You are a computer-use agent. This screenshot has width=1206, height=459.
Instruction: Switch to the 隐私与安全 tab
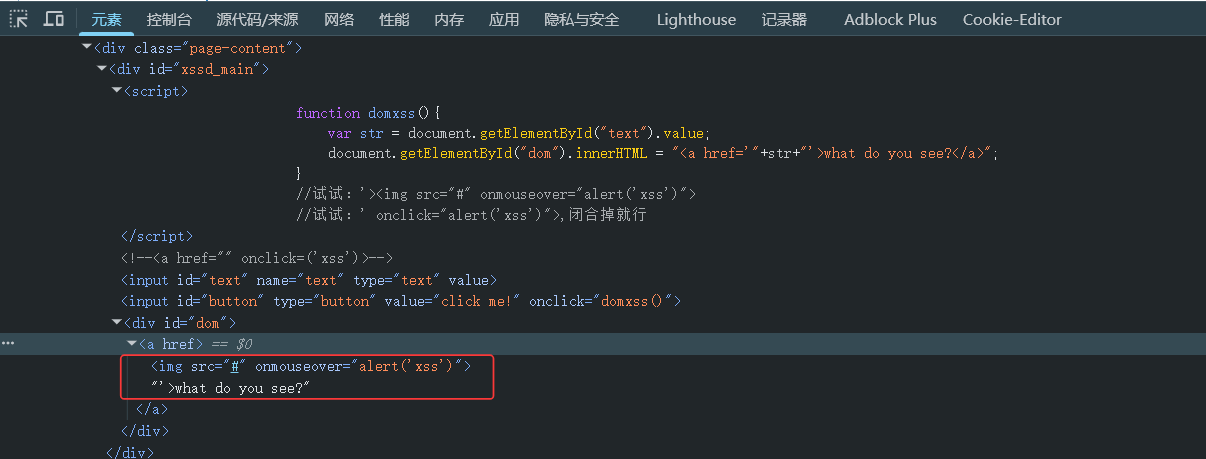pos(582,19)
